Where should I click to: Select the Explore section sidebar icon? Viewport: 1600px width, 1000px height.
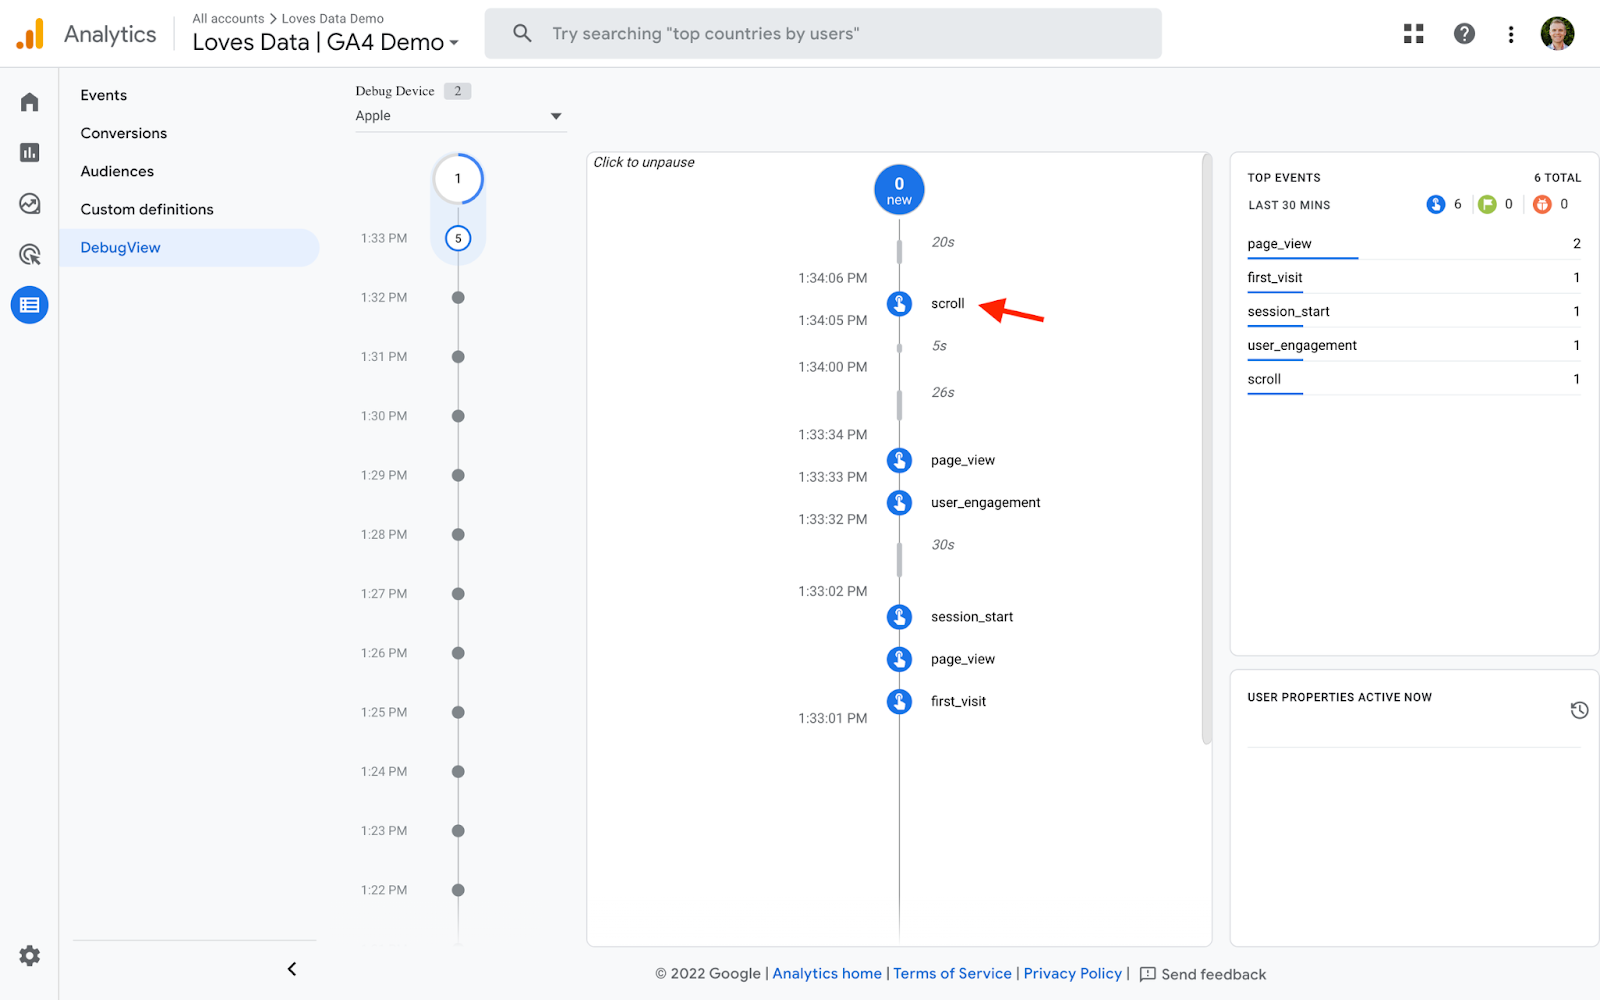point(29,203)
